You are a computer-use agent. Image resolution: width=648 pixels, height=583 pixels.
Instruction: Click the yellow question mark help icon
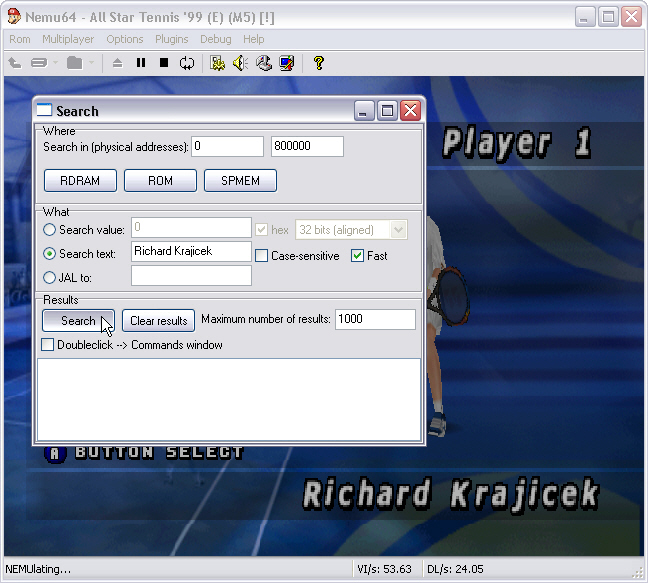click(x=319, y=63)
